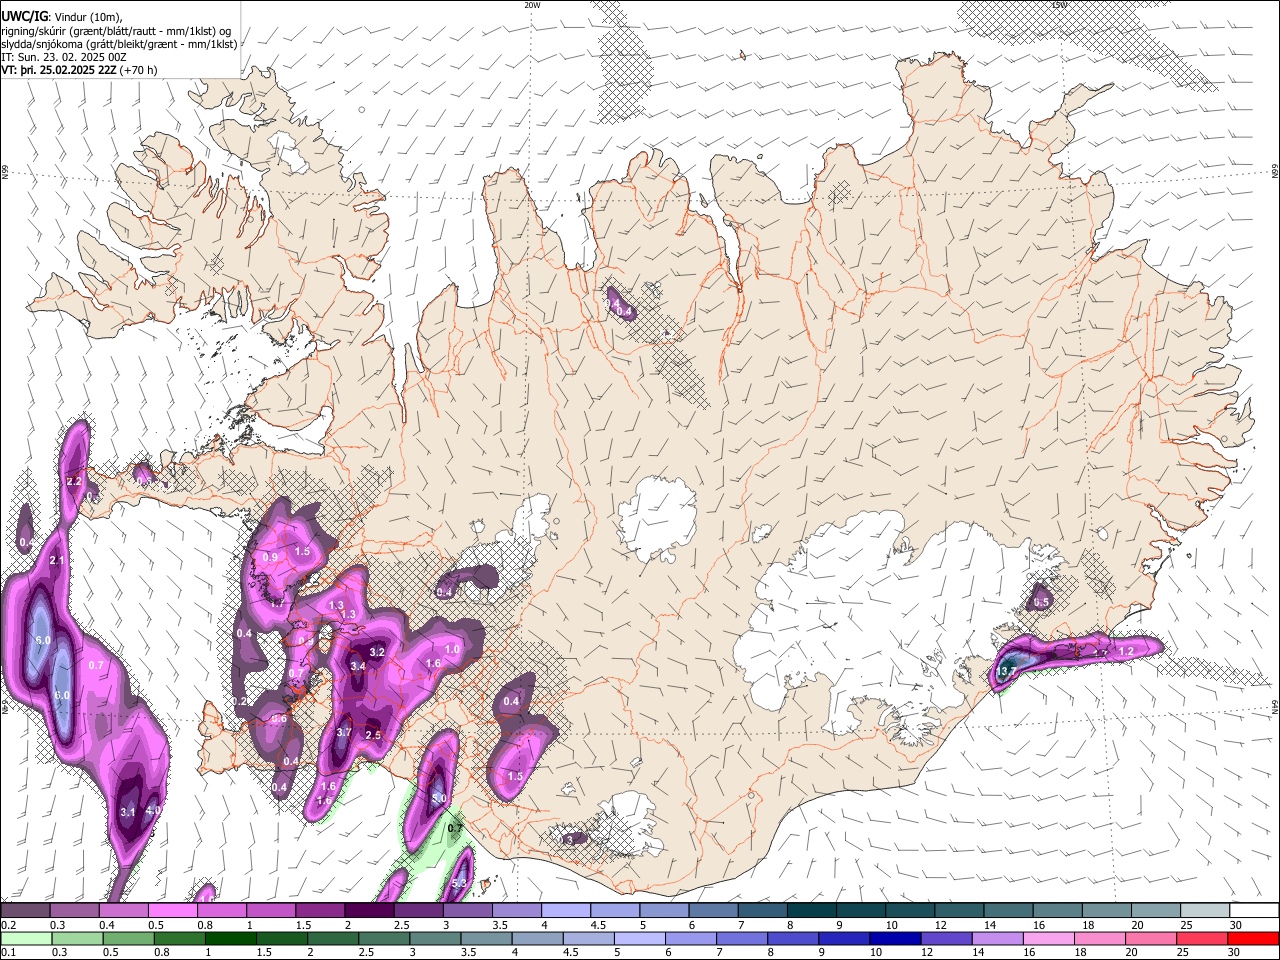
Task: Click the '3.4' precipitation value on the map
Action: coord(358,666)
